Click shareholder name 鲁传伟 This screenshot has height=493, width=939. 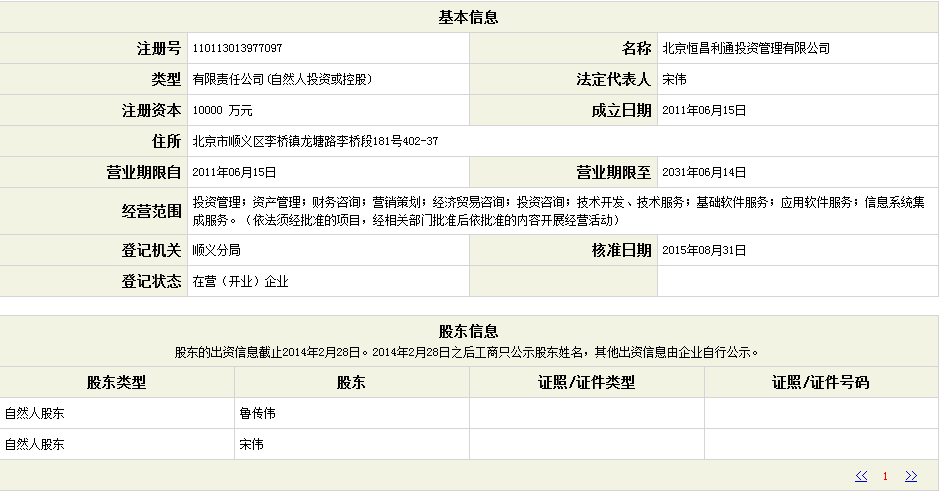258,413
